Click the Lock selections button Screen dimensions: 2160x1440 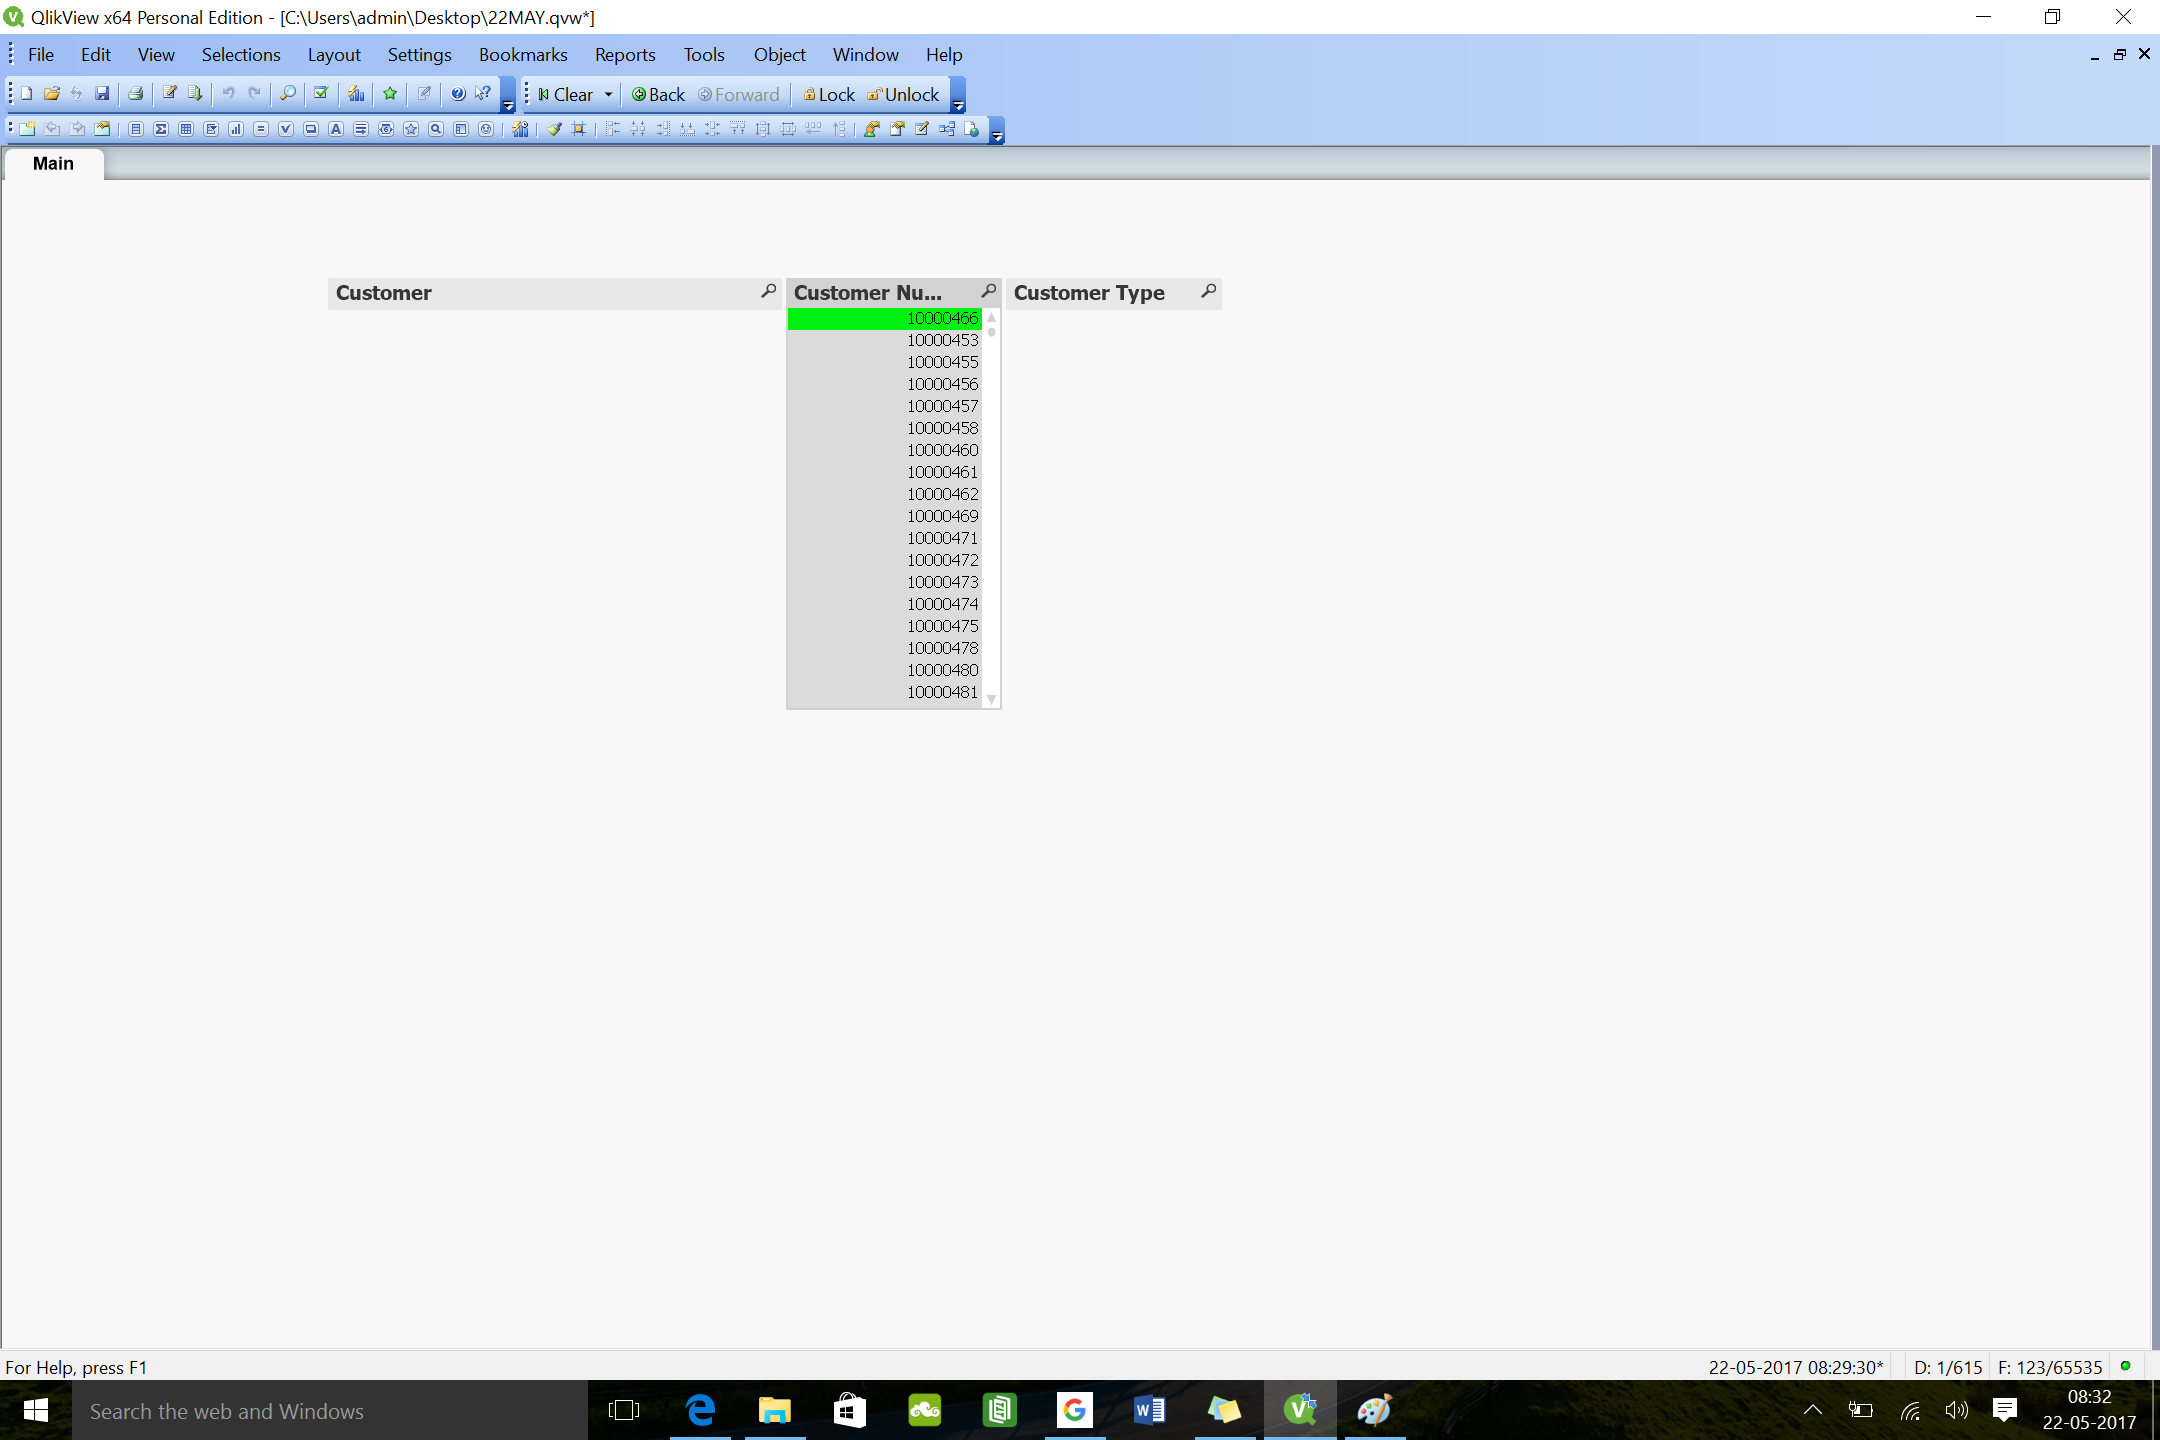click(x=829, y=95)
